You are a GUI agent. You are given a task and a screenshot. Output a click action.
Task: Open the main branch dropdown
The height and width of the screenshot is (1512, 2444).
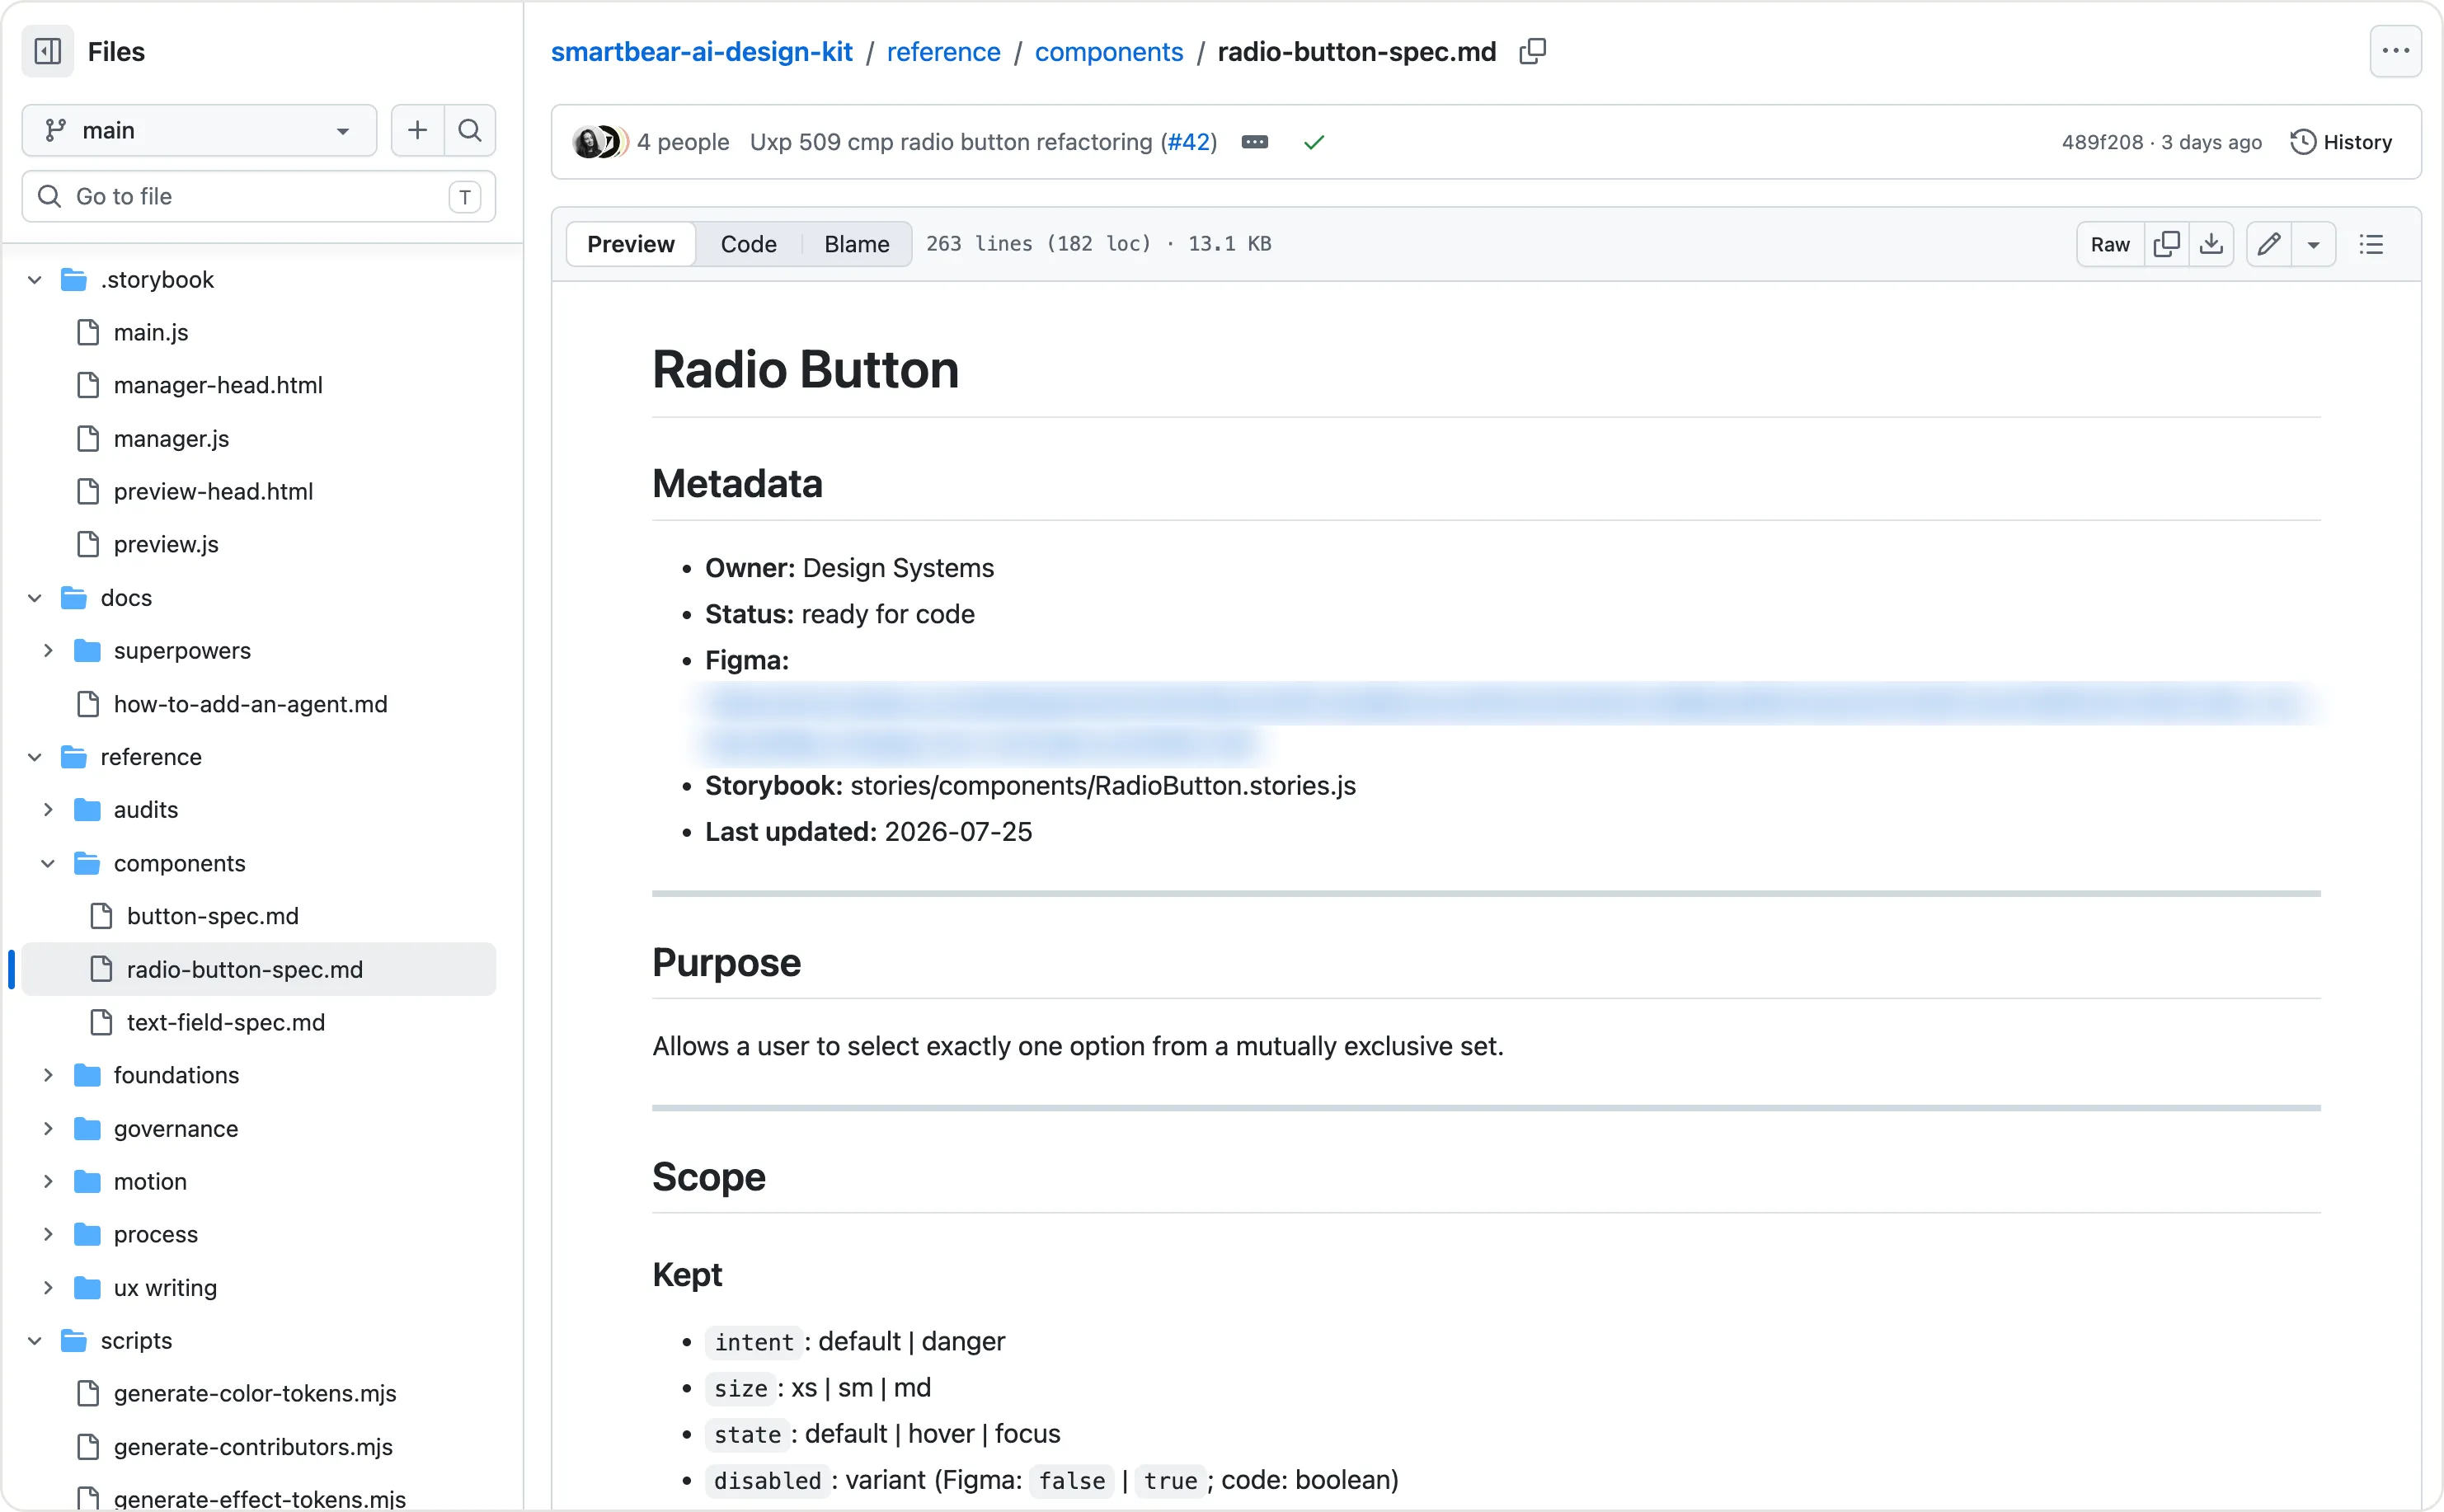coord(199,130)
